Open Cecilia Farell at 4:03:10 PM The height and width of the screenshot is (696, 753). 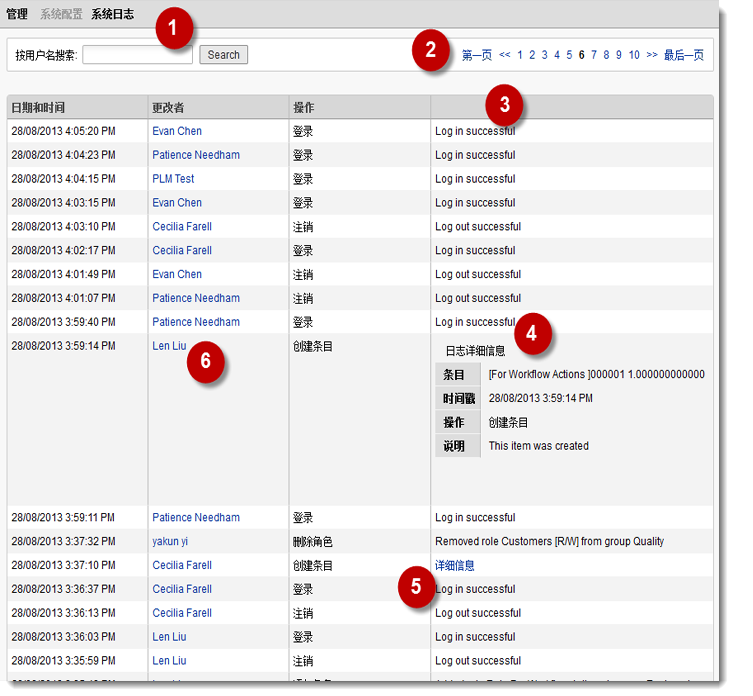pos(182,227)
